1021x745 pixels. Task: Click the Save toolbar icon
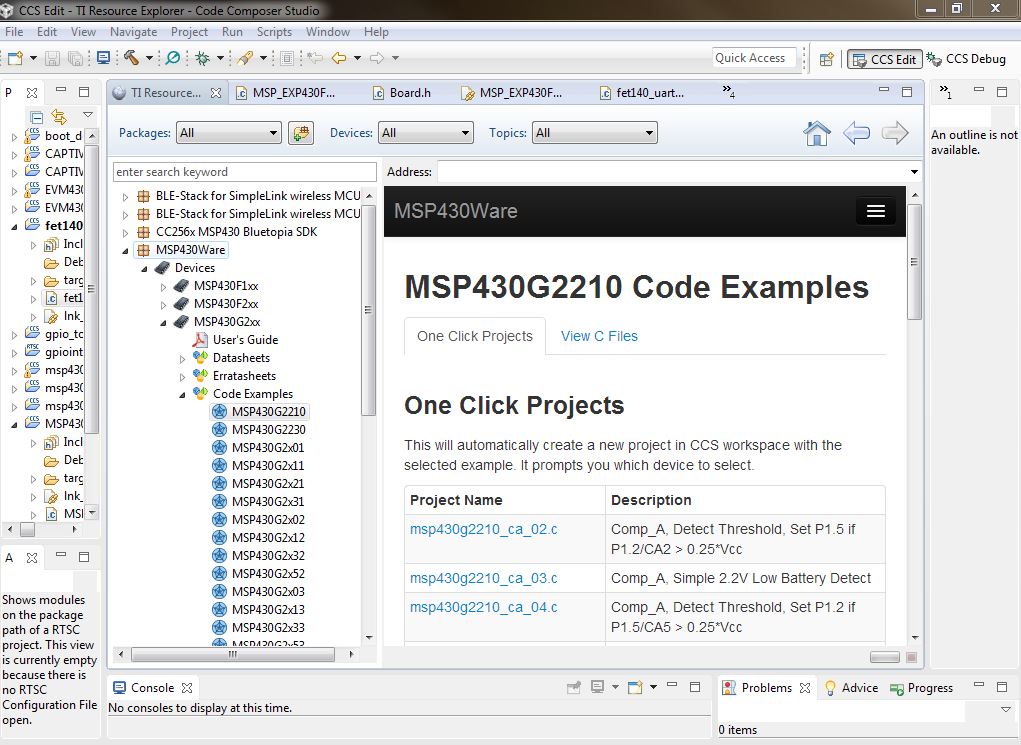click(x=52, y=58)
